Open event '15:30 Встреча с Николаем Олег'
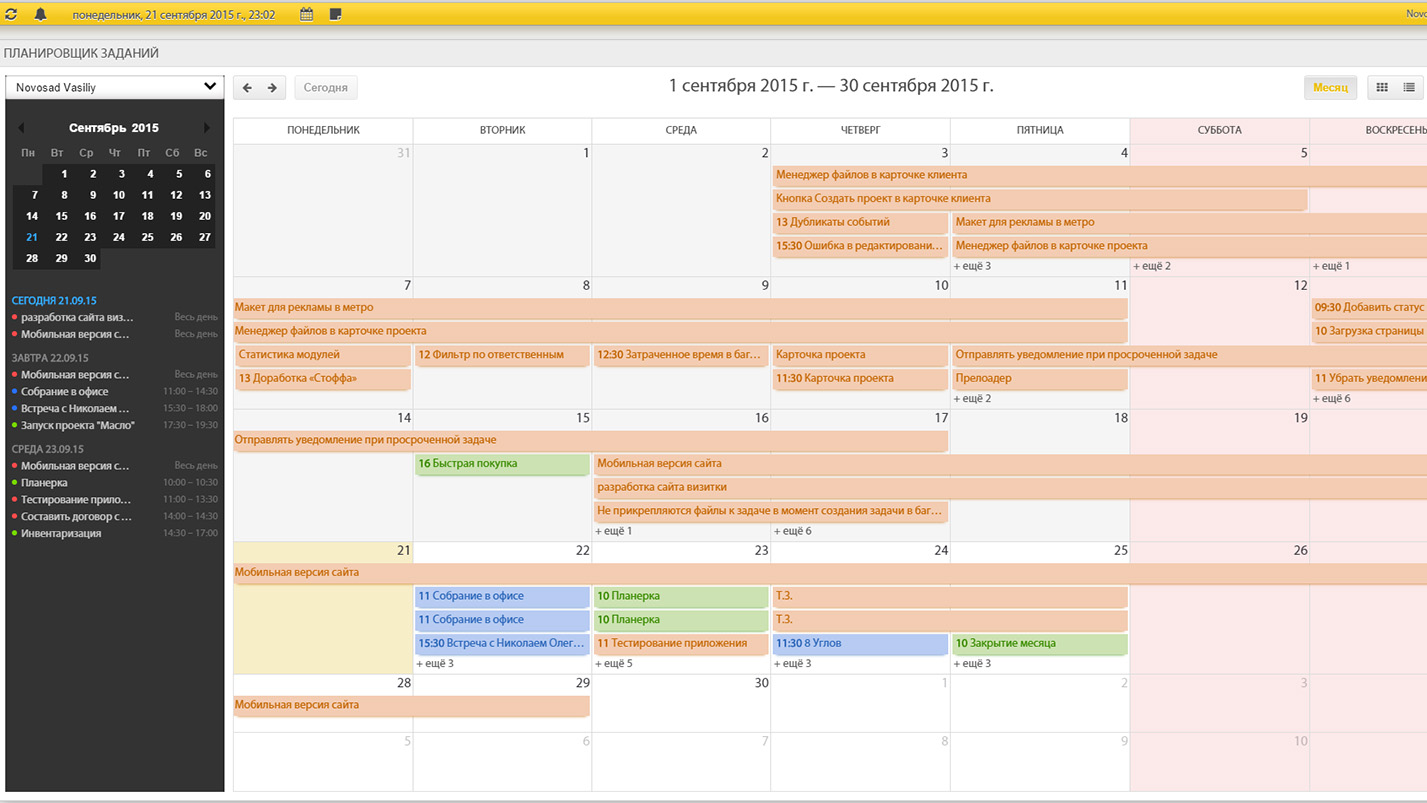Image resolution: width=1427 pixels, height=803 pixels. click(x=502, y=644)
